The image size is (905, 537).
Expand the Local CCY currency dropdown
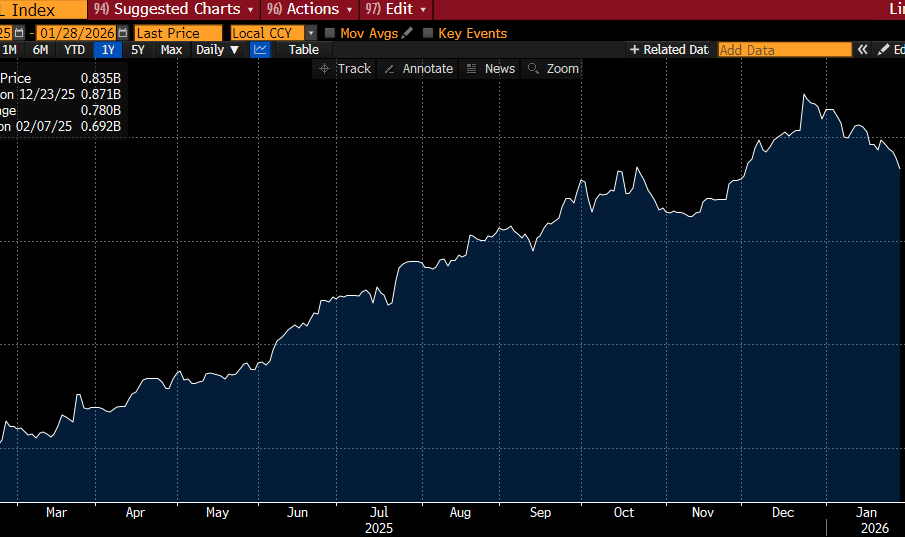click(x=311, y=33)
